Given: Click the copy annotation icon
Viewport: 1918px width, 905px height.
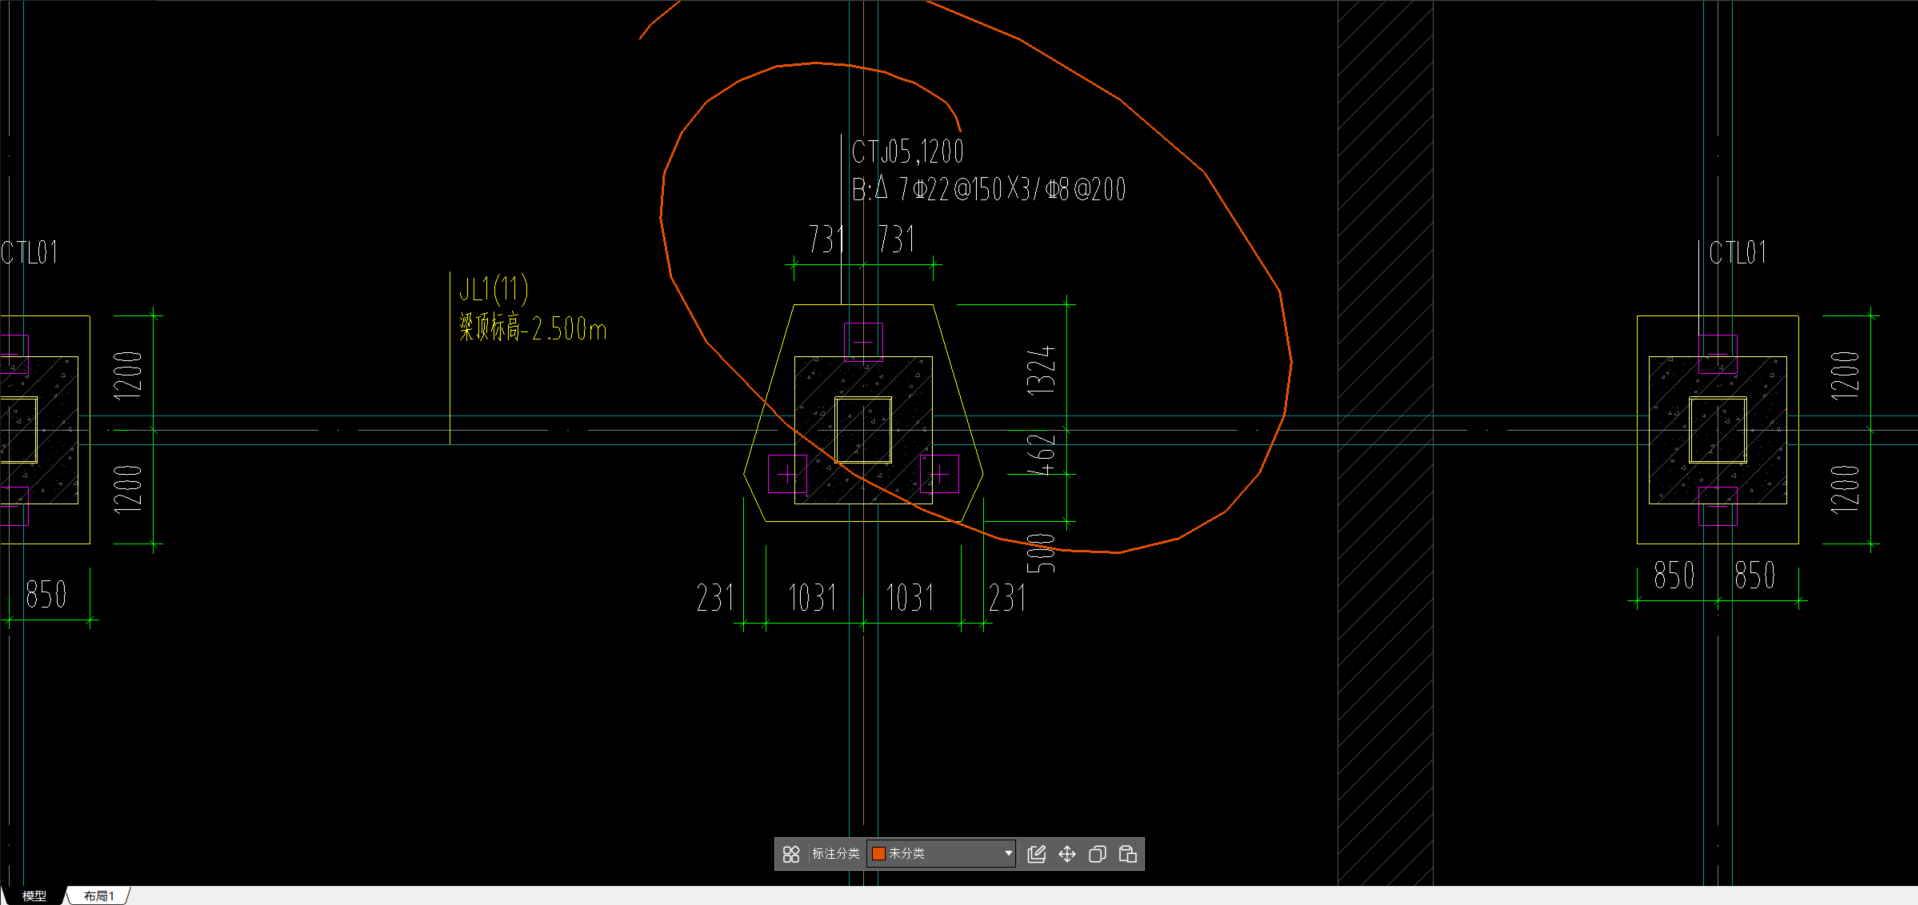Looking at the screenshot, I should tap(1097, 854).
